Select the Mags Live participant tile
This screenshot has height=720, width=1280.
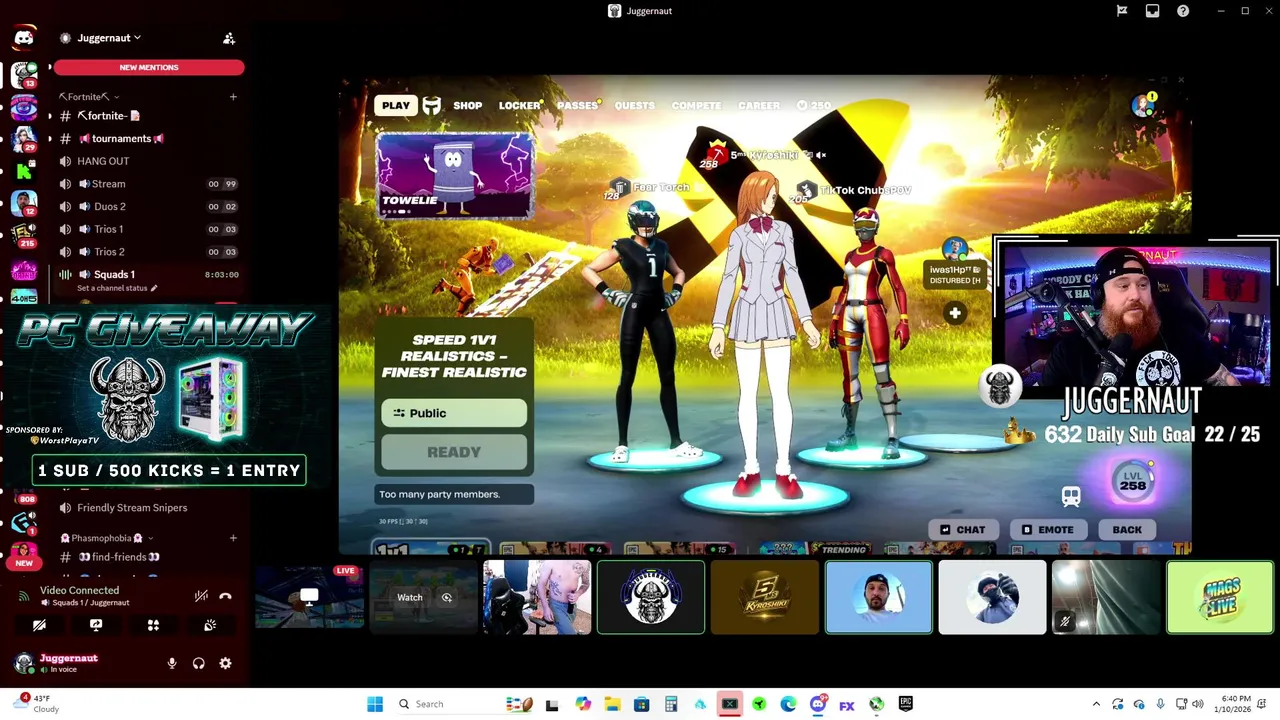(1220, 597)
